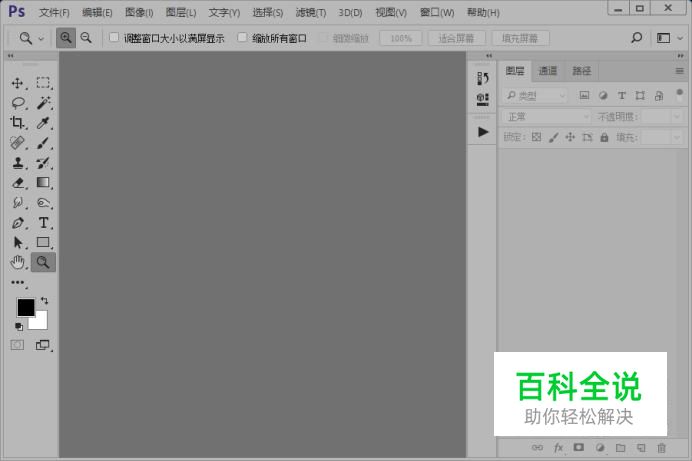692x461 pixels.
Task: Select the History Brush tool
Action: click(x=43, y=163)
